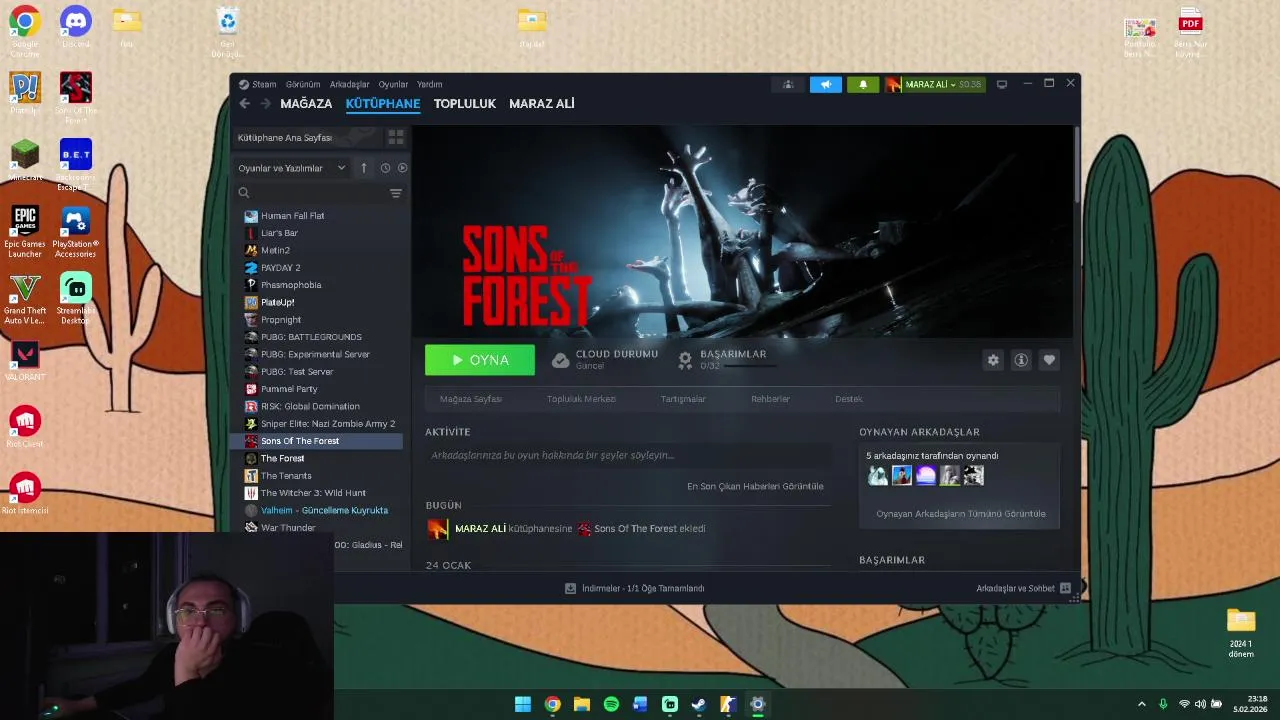Open the Arkadaşlar ve Sohbet chat icon
The width and height of the screenshot is (1280, 720).
pos(1065,588)
